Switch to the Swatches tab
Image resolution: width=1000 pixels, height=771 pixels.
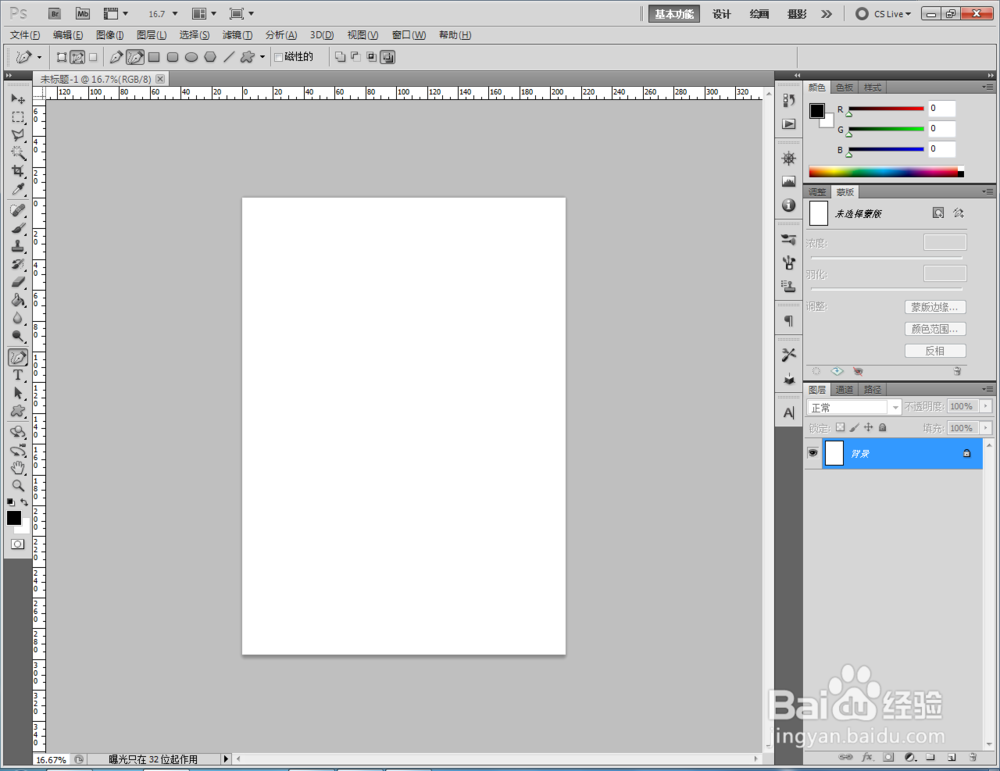point(844,87)
